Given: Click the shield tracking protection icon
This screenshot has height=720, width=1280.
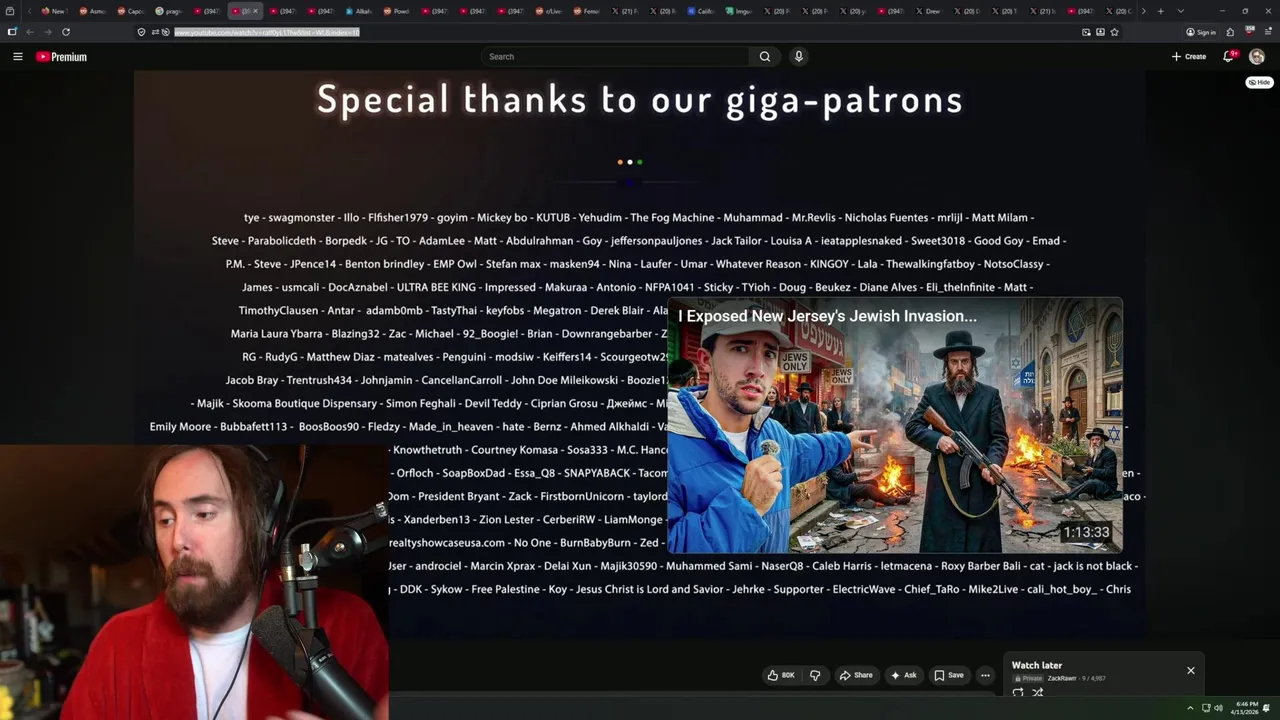Looking at the screenshot, I should point(141,32).
